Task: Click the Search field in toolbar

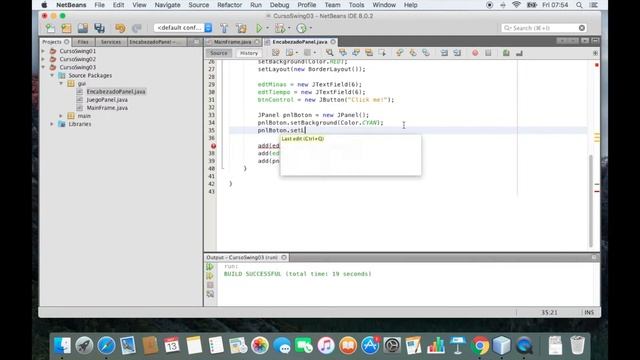Action: [543, 28]
